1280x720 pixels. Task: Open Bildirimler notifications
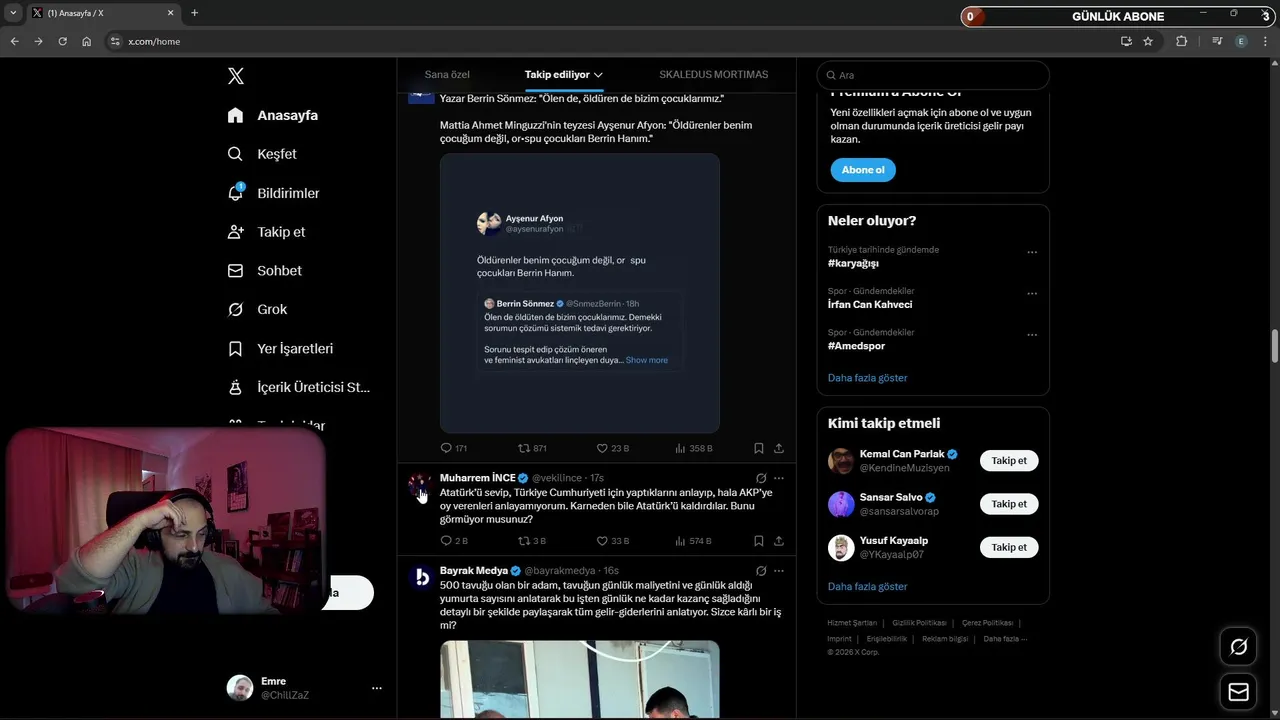tap(273, 193)
